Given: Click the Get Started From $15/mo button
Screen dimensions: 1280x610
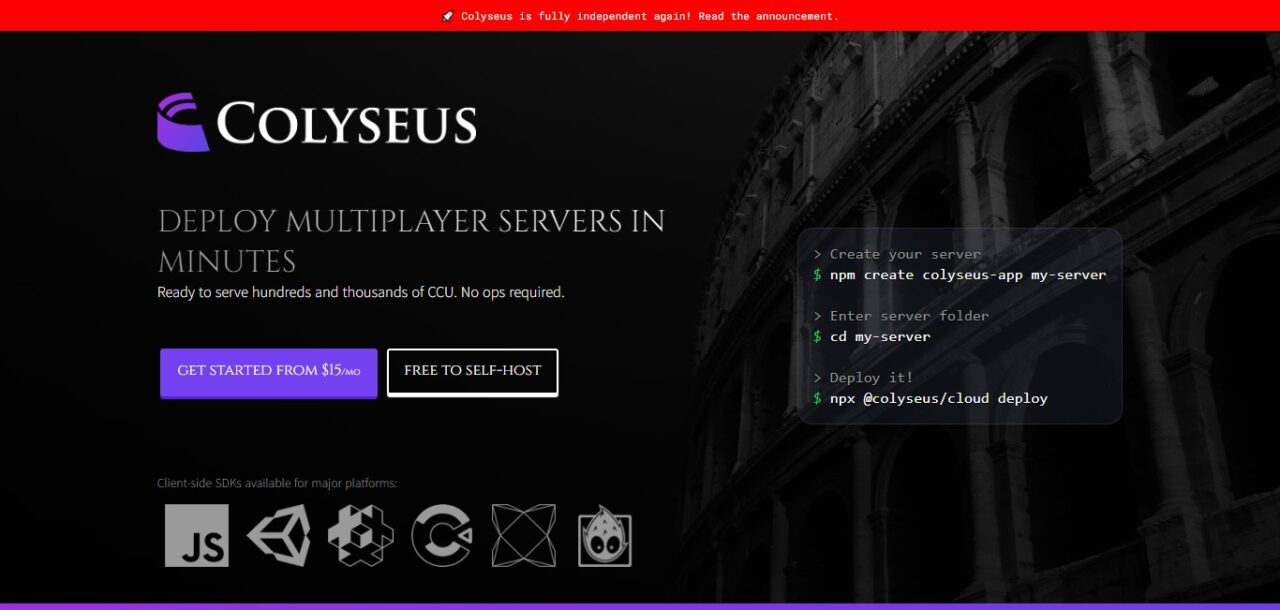Looking at the screenshot, I should (x=269, y=372).
